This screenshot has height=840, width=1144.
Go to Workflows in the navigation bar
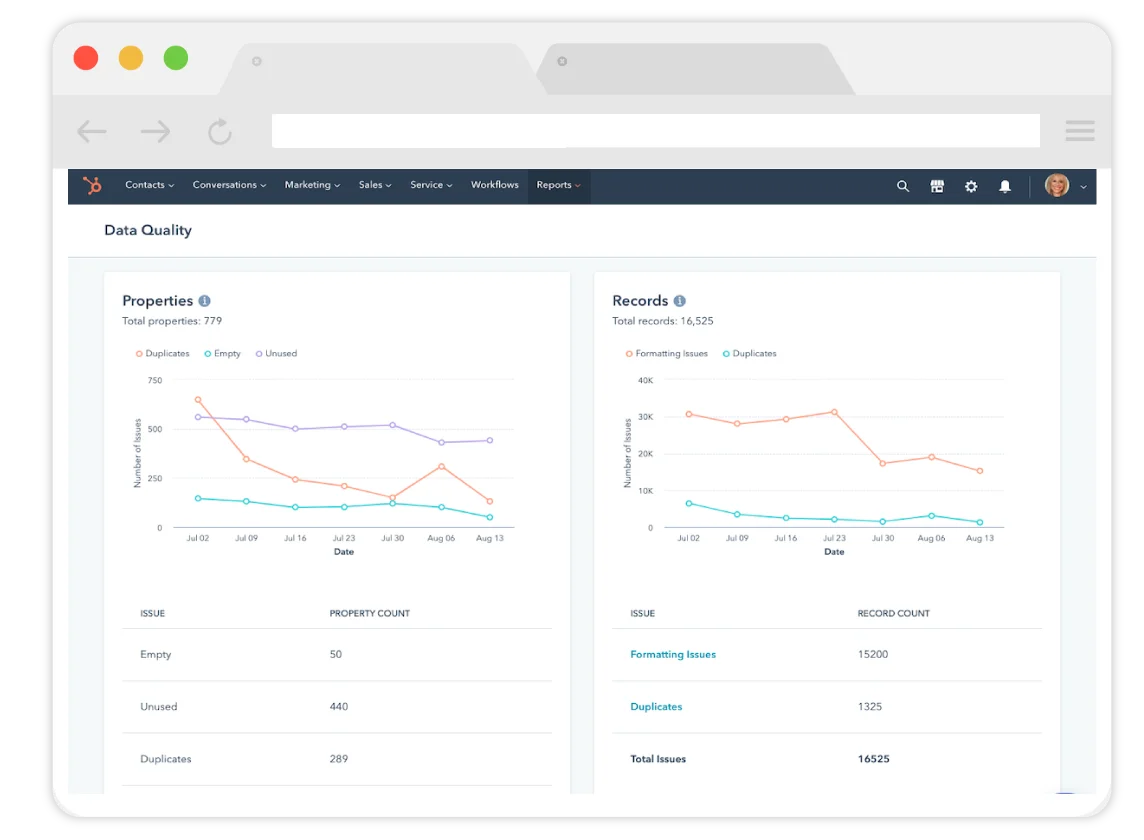495,185
